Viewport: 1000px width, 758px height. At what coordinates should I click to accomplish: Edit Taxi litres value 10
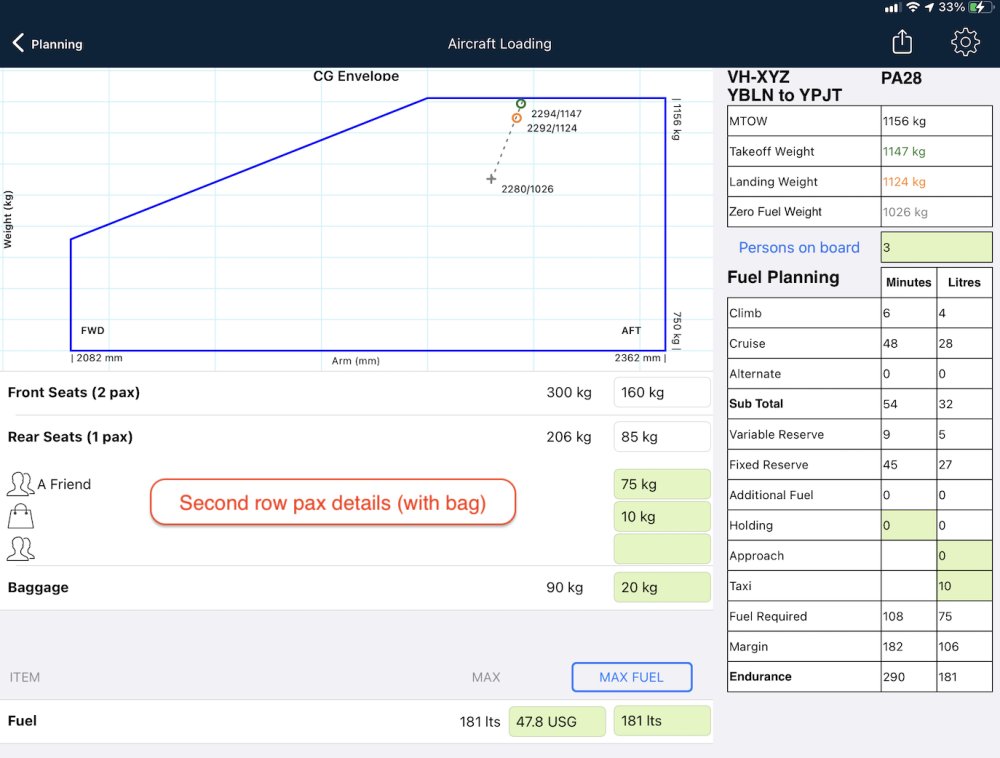click(964, 586)
